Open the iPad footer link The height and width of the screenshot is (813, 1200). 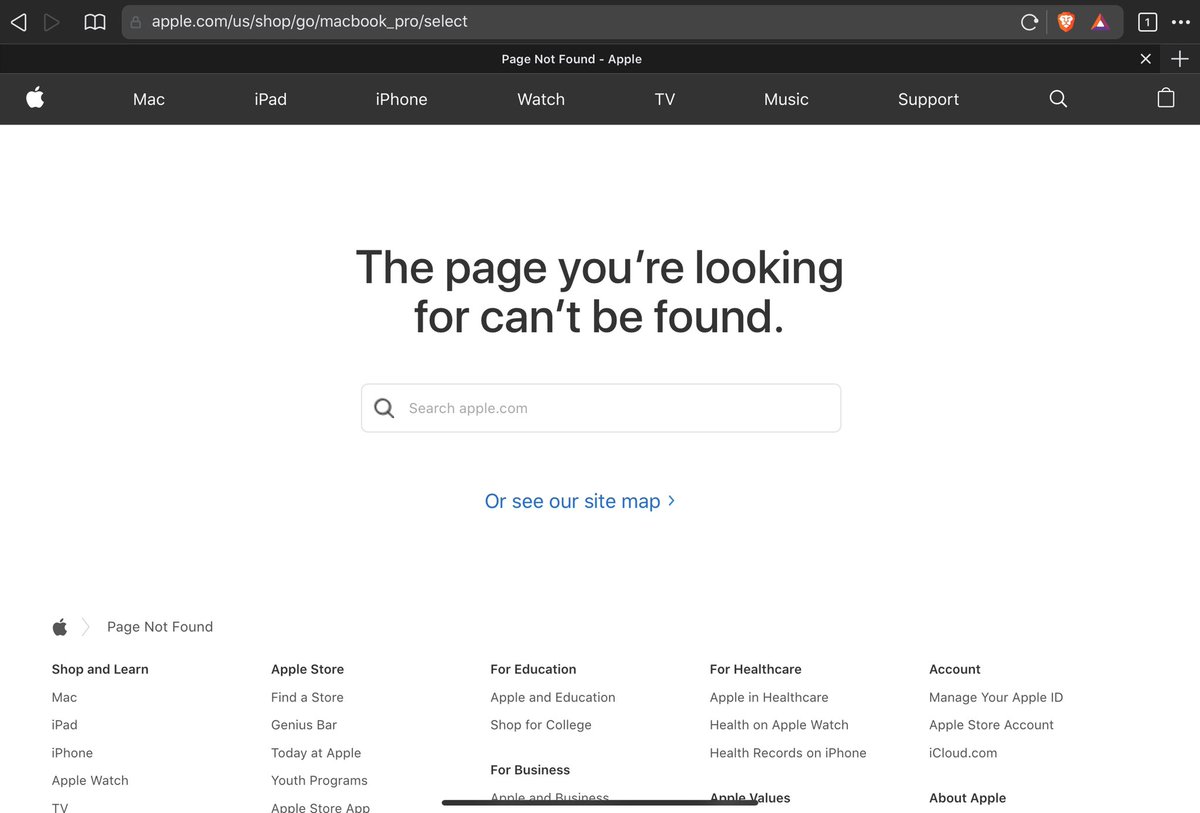(64, 725)
